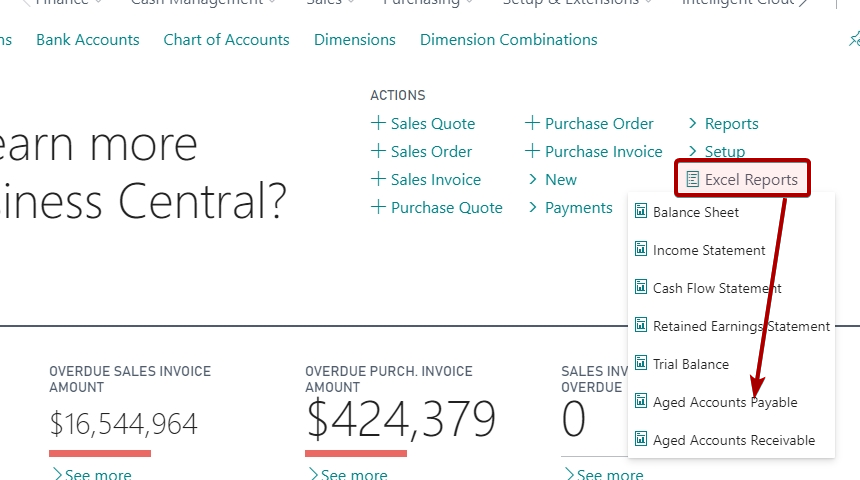Click the ACTIONS section heading
This screenshot has width=860, height=480.
point(398,95)
